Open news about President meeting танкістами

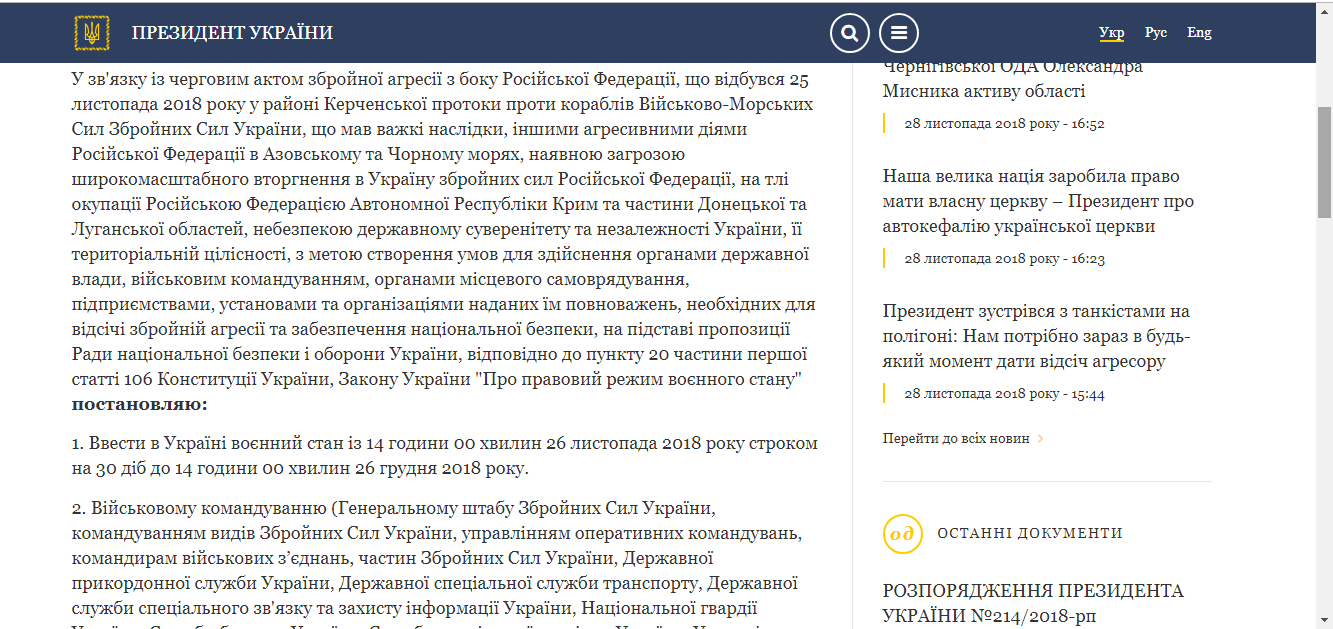click(x=1036, y=336)
